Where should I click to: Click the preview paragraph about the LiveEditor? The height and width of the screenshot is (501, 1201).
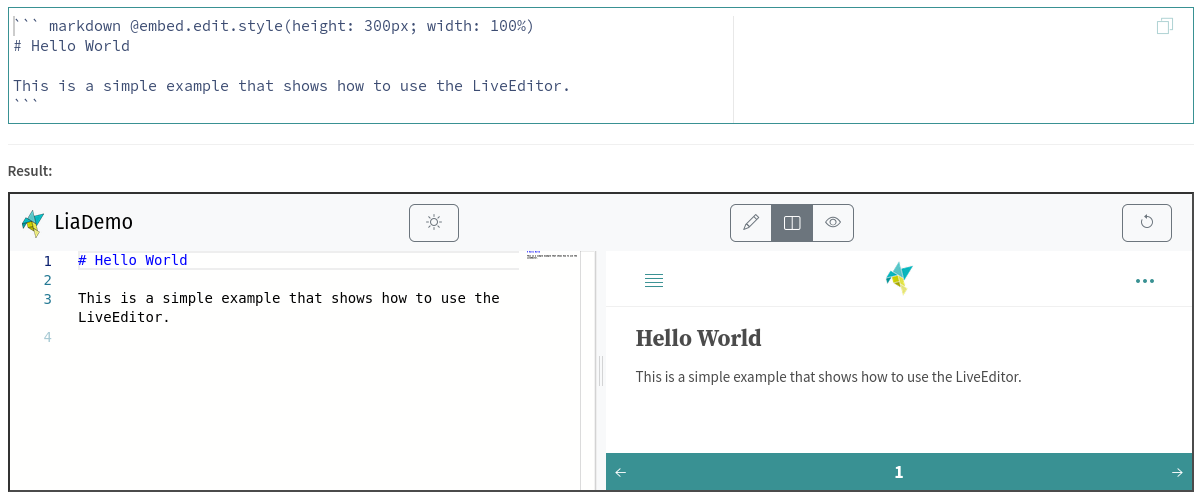[x=829, y=377]
